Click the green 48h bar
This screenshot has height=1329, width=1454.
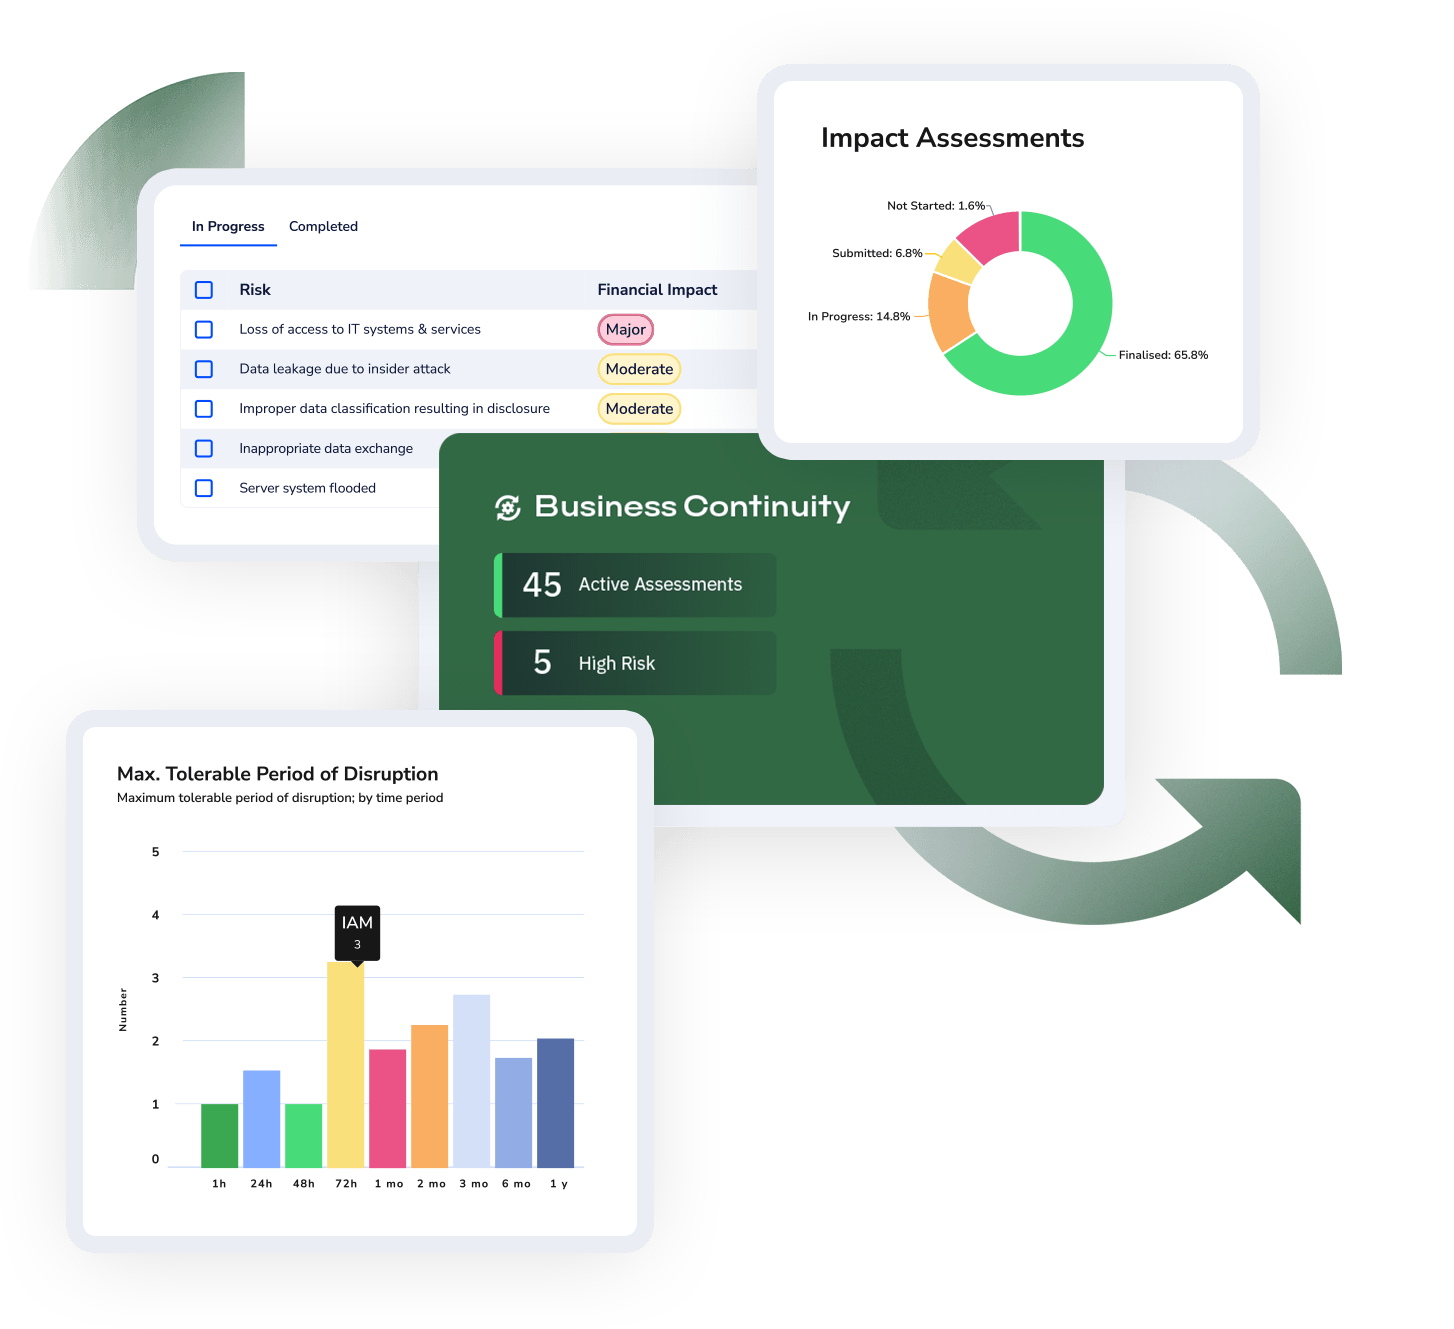point(303,1136)
